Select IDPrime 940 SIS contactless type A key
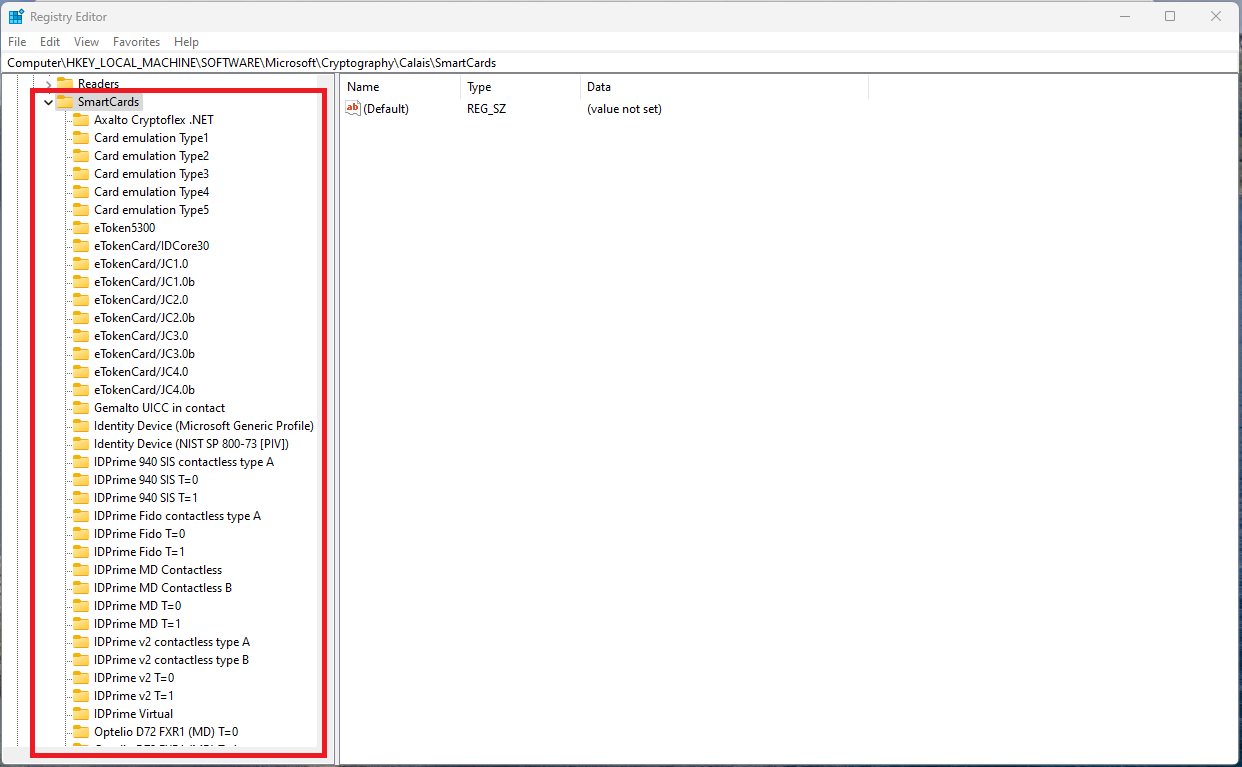 pos(184,462)
